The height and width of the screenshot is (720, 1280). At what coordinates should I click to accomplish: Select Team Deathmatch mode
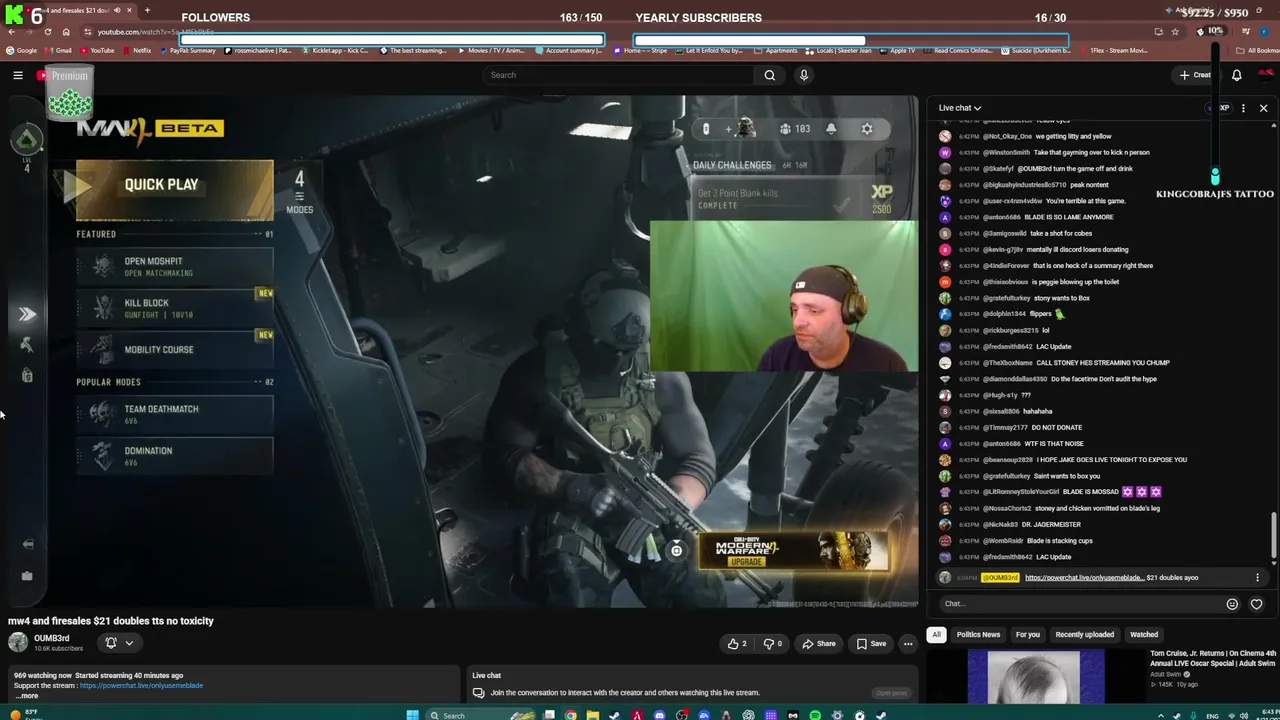coord(174,414)
